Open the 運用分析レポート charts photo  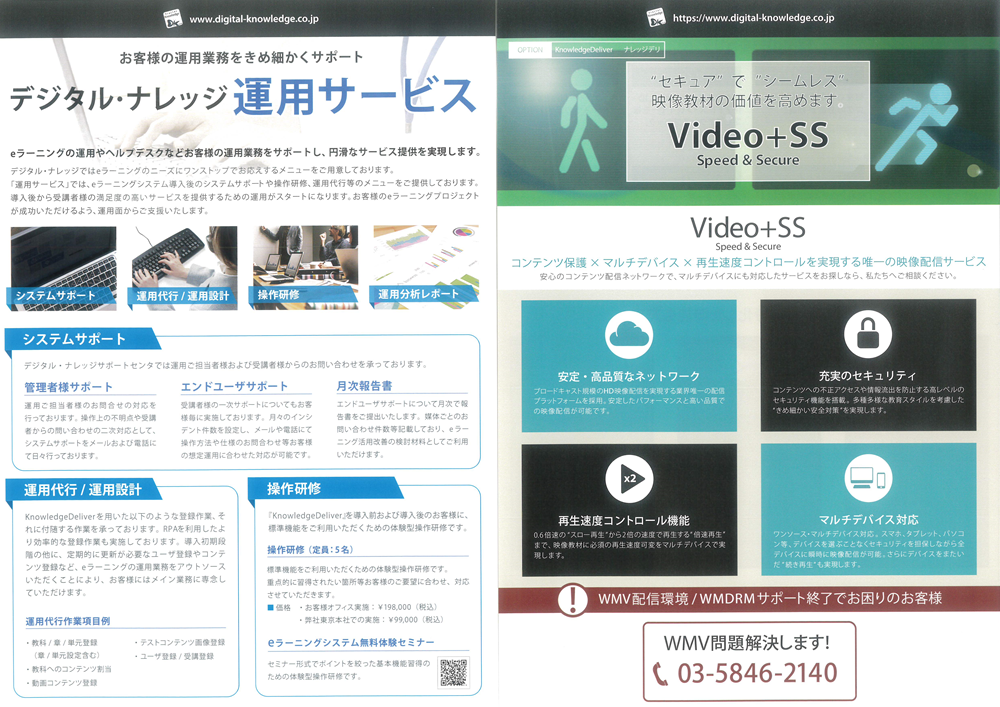(425, 267)
